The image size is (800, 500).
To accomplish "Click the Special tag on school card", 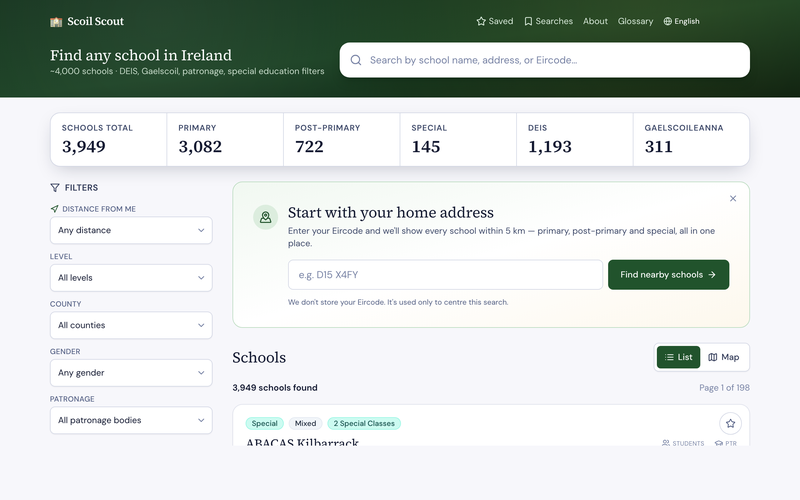I will click(264, 423).
